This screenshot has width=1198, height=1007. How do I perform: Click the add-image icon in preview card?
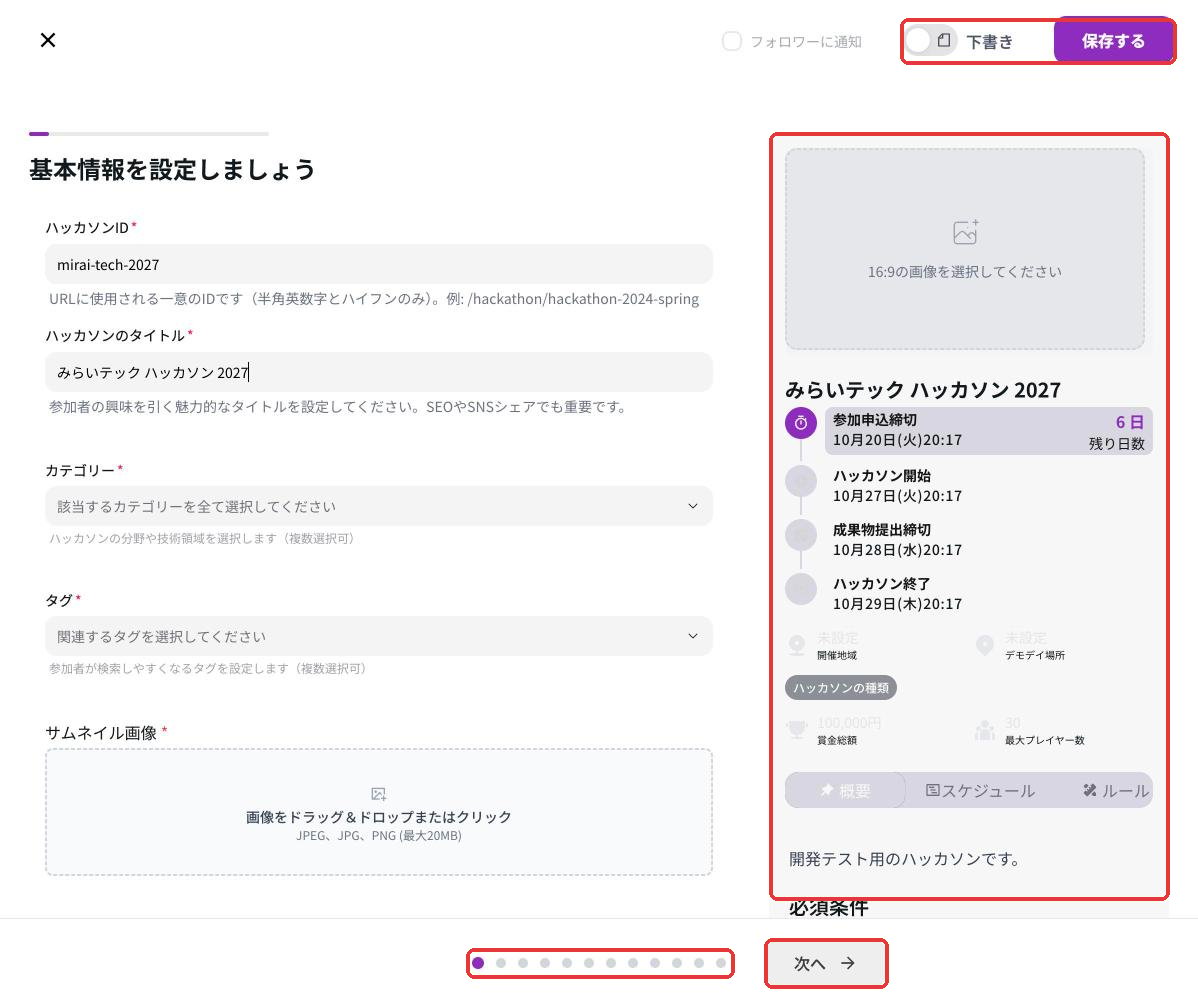click(965, 232)
